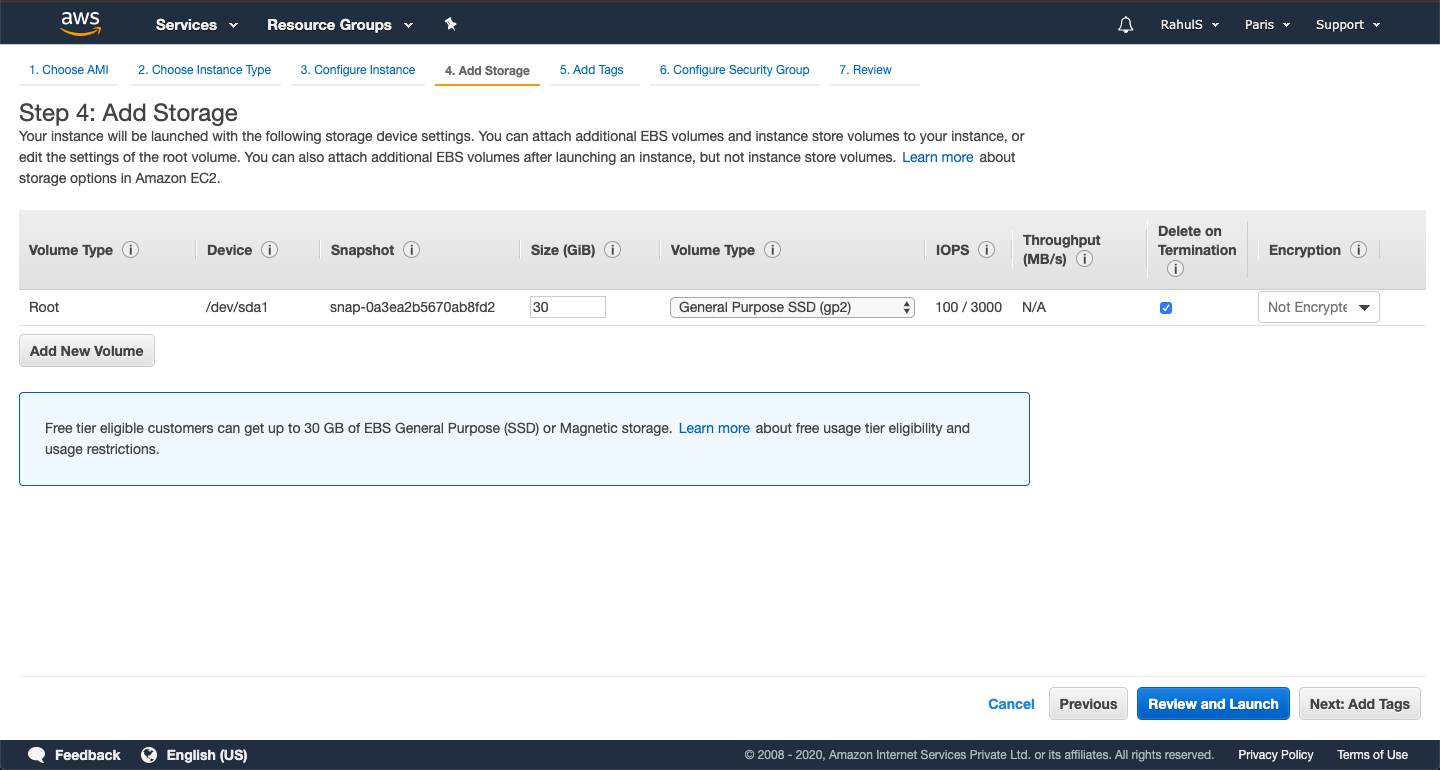
Task: Open the Encryption column info tooltip
Action: click(1358, 250)
